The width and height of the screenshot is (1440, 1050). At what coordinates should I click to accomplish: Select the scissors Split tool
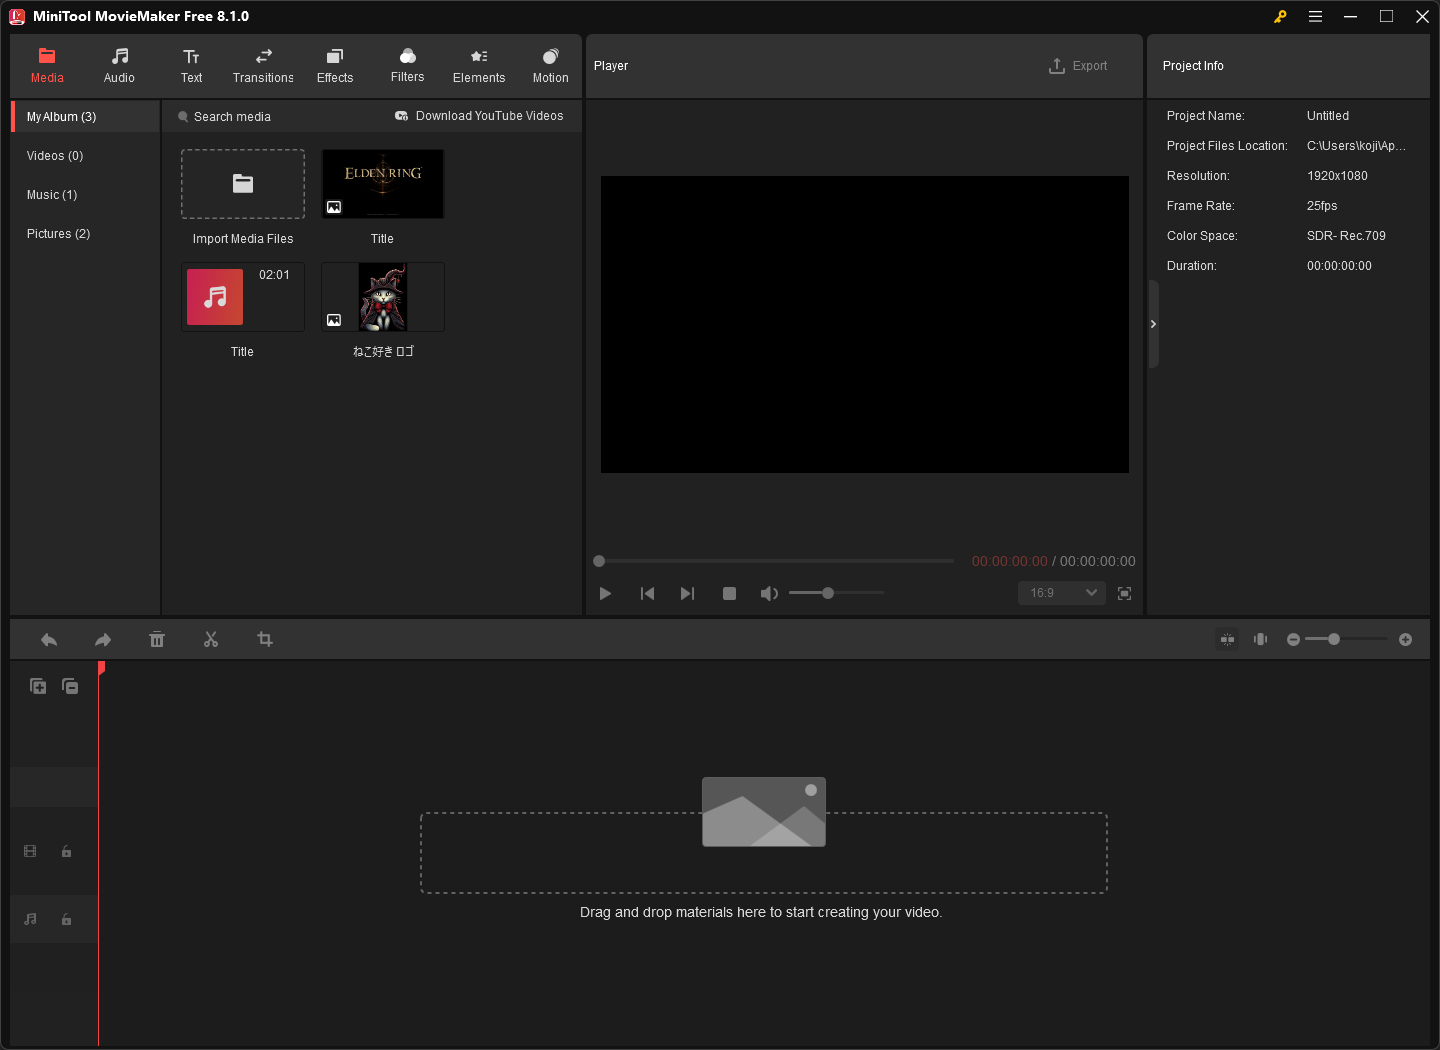tap(211, 640)
